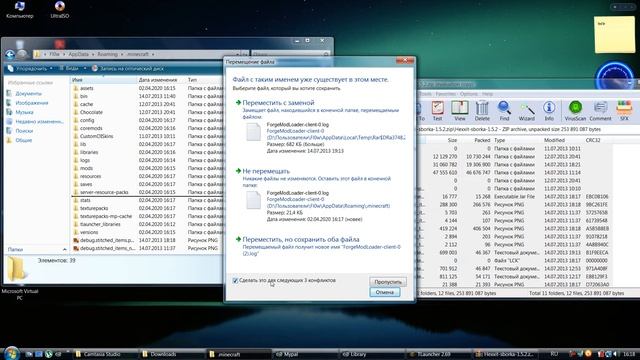Click the Windows Start orb
The height and width of the screenshot is (360, 640).
pos(11,353)
